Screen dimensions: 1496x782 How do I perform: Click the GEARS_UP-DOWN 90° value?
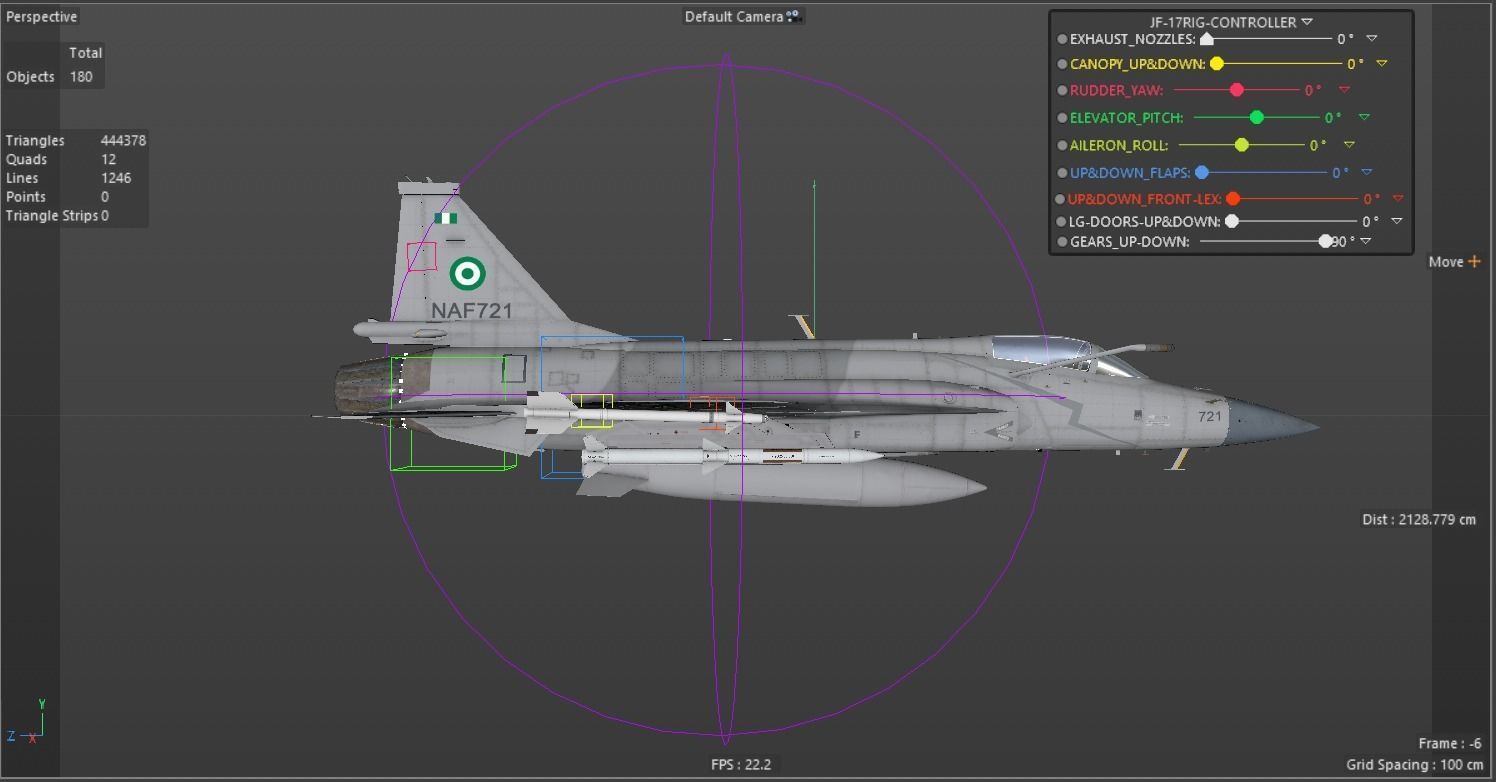click(x=1343, y=242)
